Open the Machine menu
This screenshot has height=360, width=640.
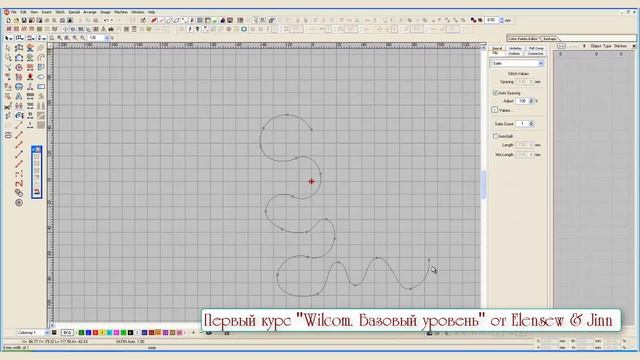click(x=121, y=12)
